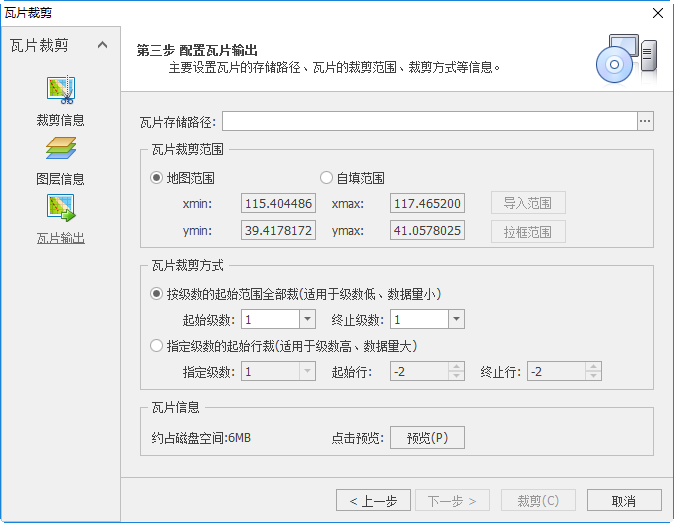Collapse the 瓦片裁剪 sidebar panel chevron
Image resolution: width=674 pixels, height=523 pixels.
point(102,45)
